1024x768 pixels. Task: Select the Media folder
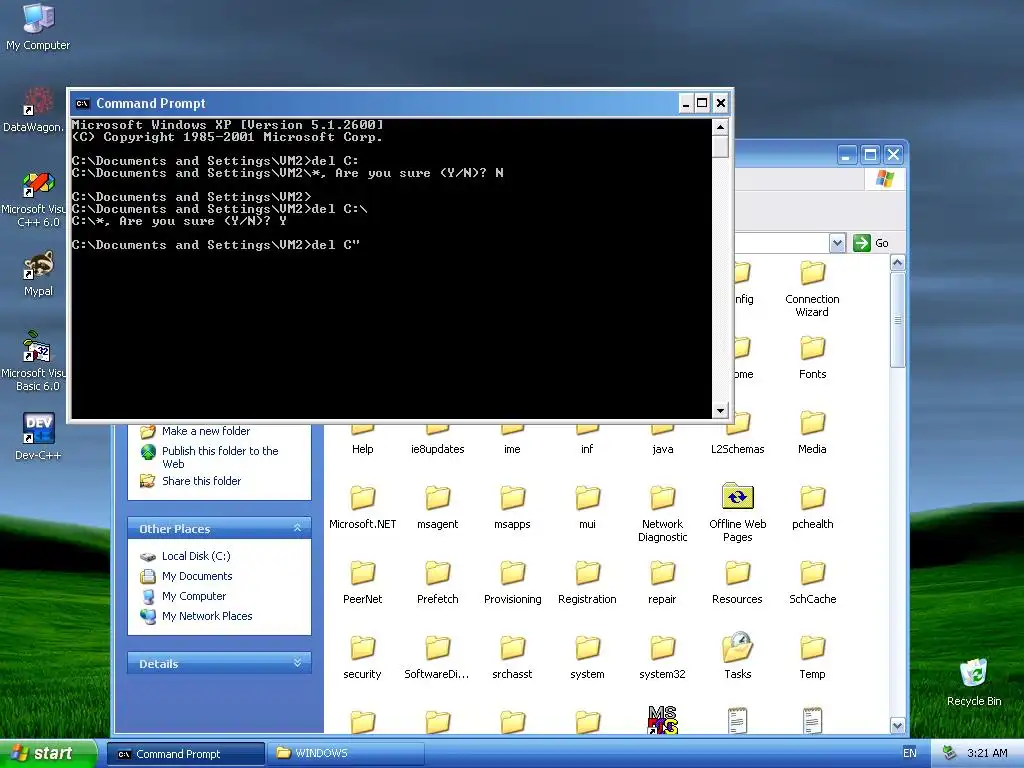pos(812,432)
